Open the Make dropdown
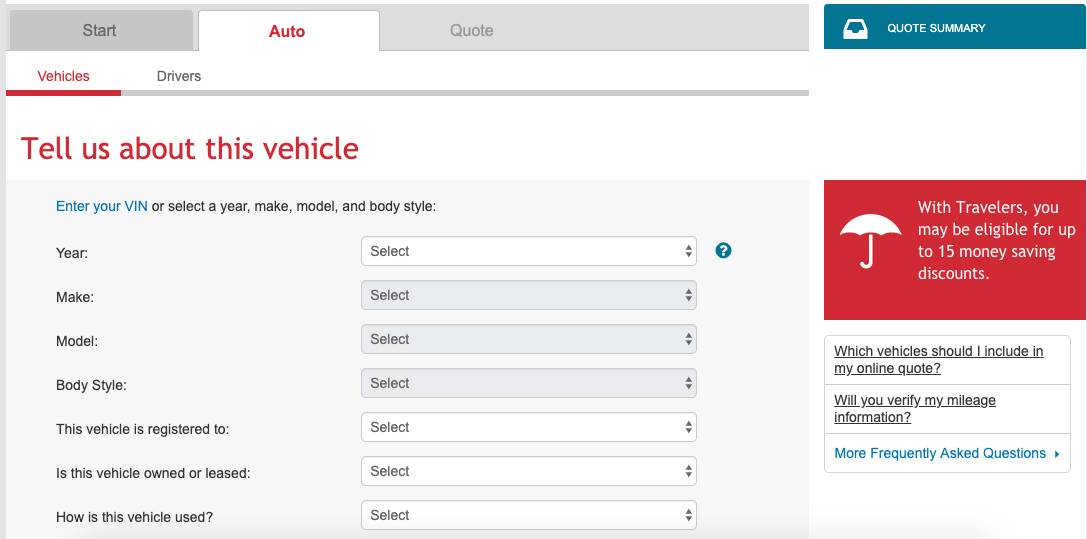The height and width of the screenshot is (539, 1087). [x=528, y=295]
